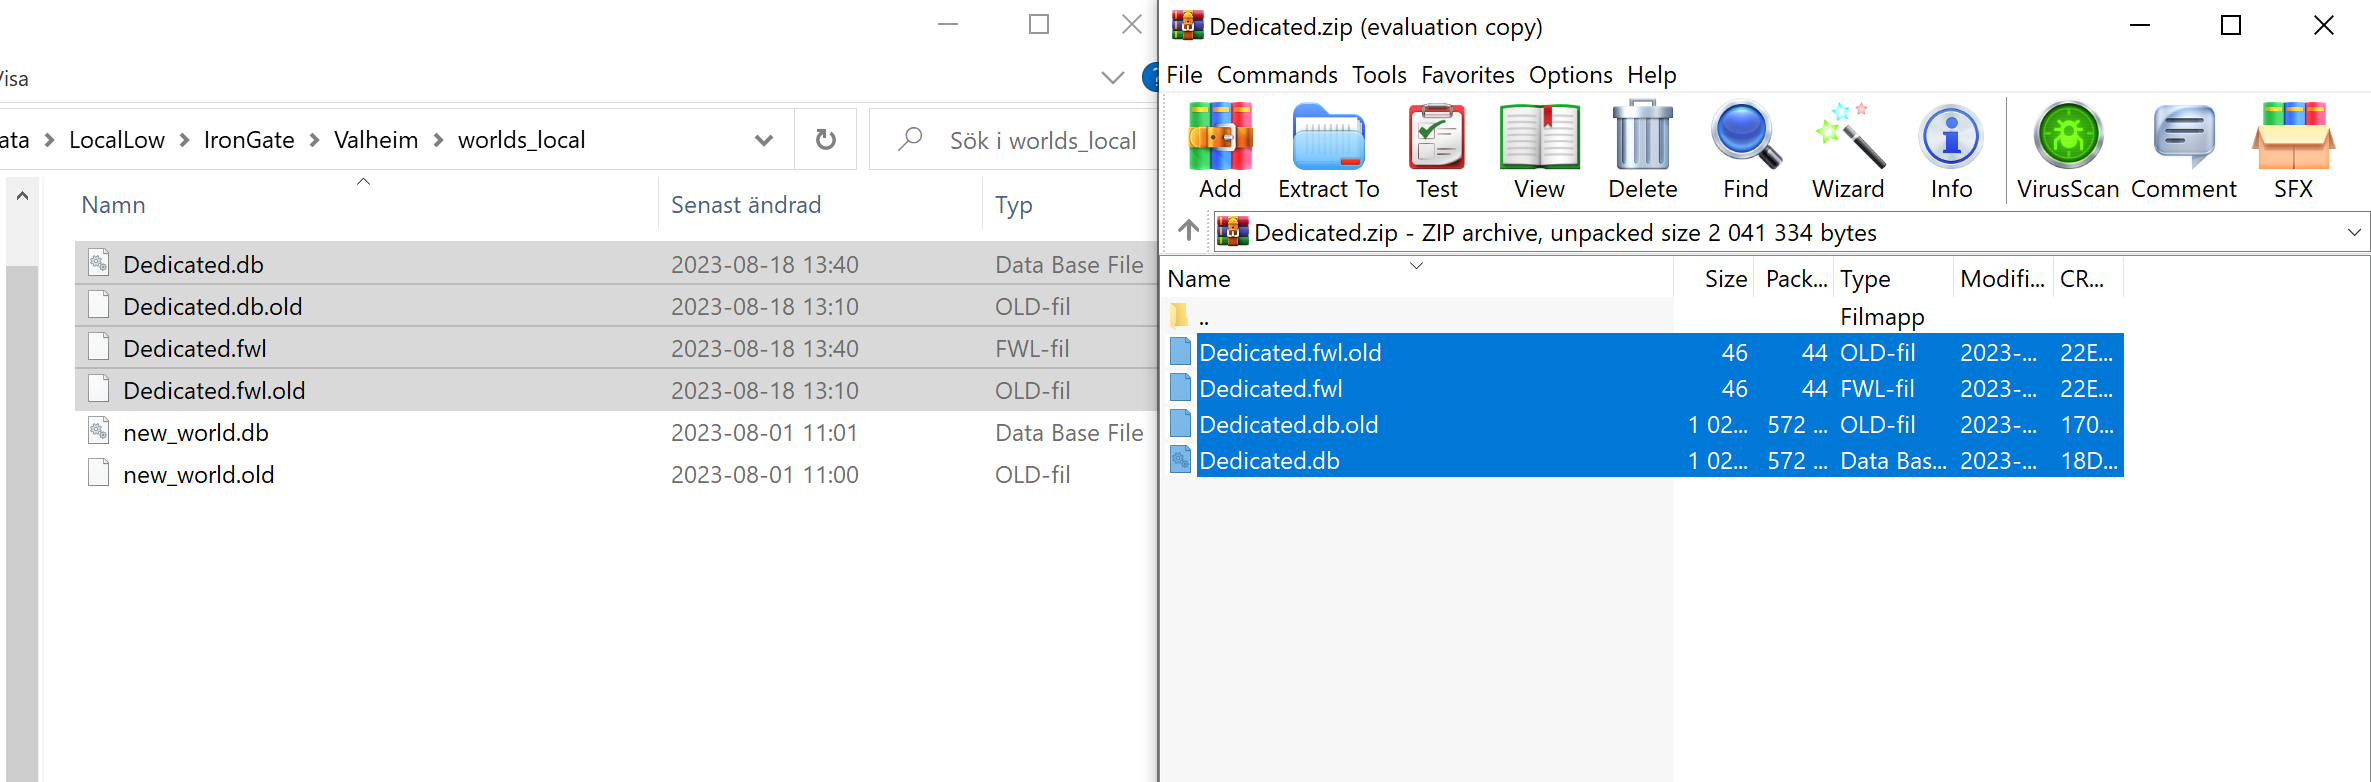
Task: Click the chevron after IronGate in breadcrumb
Action: click(314, 140)
